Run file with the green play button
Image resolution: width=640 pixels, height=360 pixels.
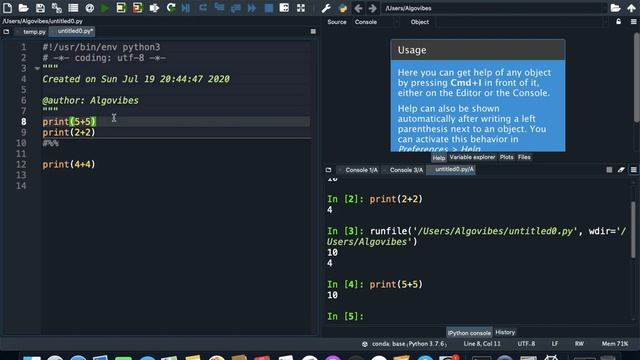click(105, 8)
